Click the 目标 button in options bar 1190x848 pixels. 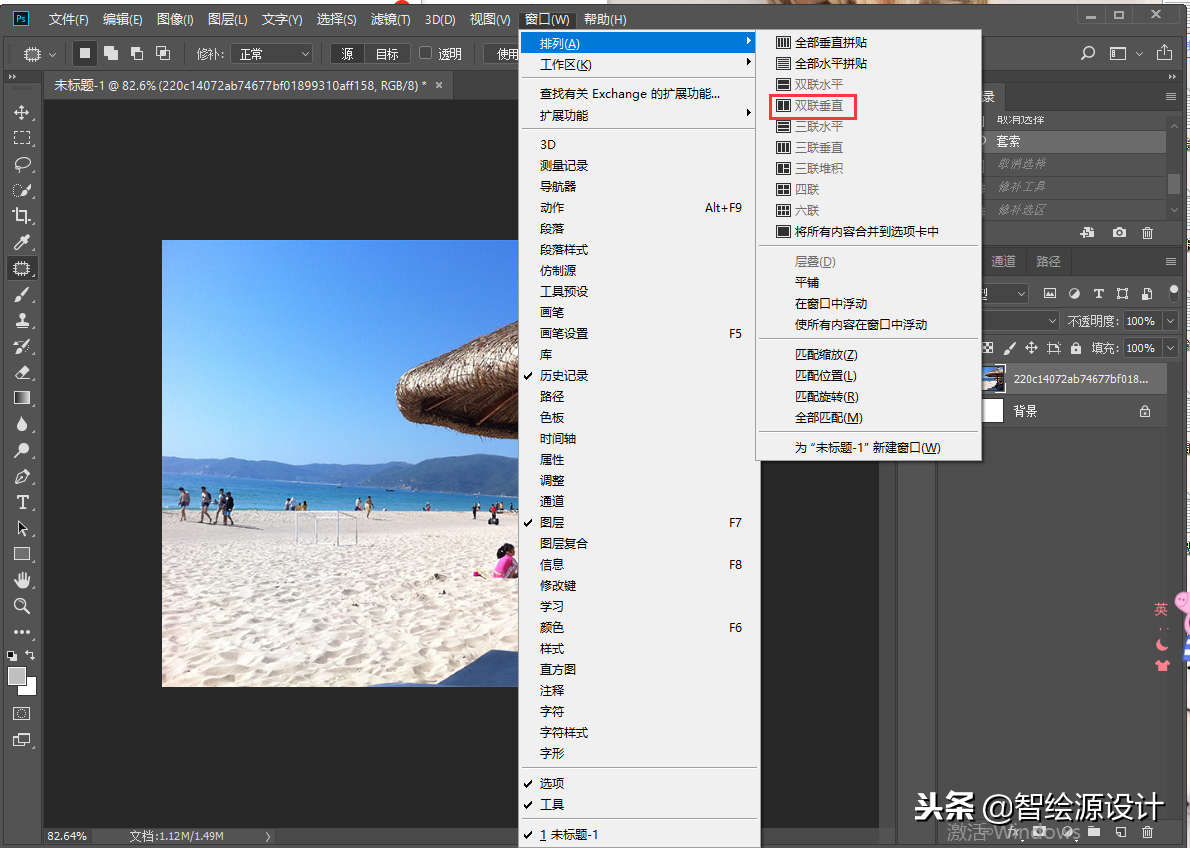[387, 54]
